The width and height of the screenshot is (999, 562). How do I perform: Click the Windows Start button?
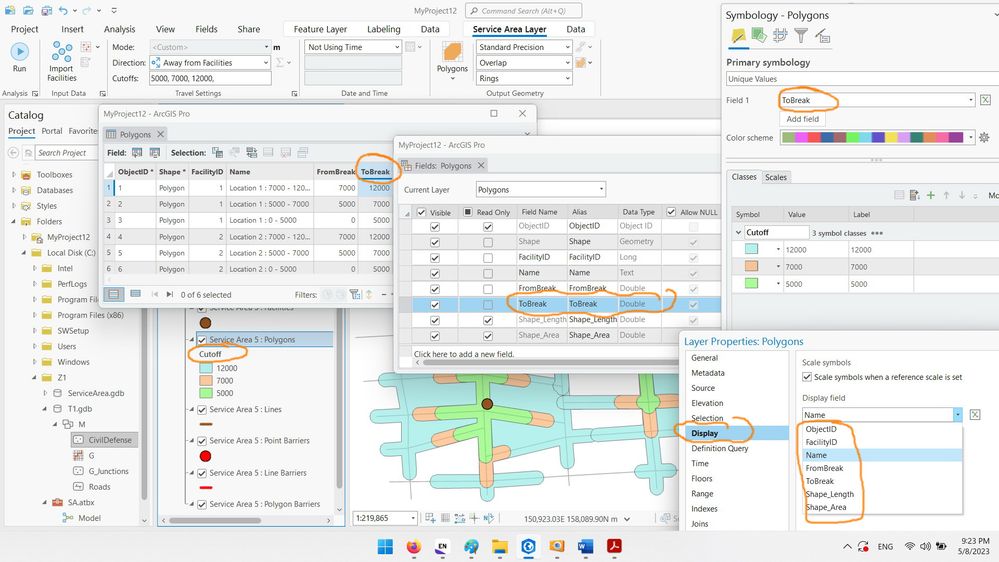point(384,546)
